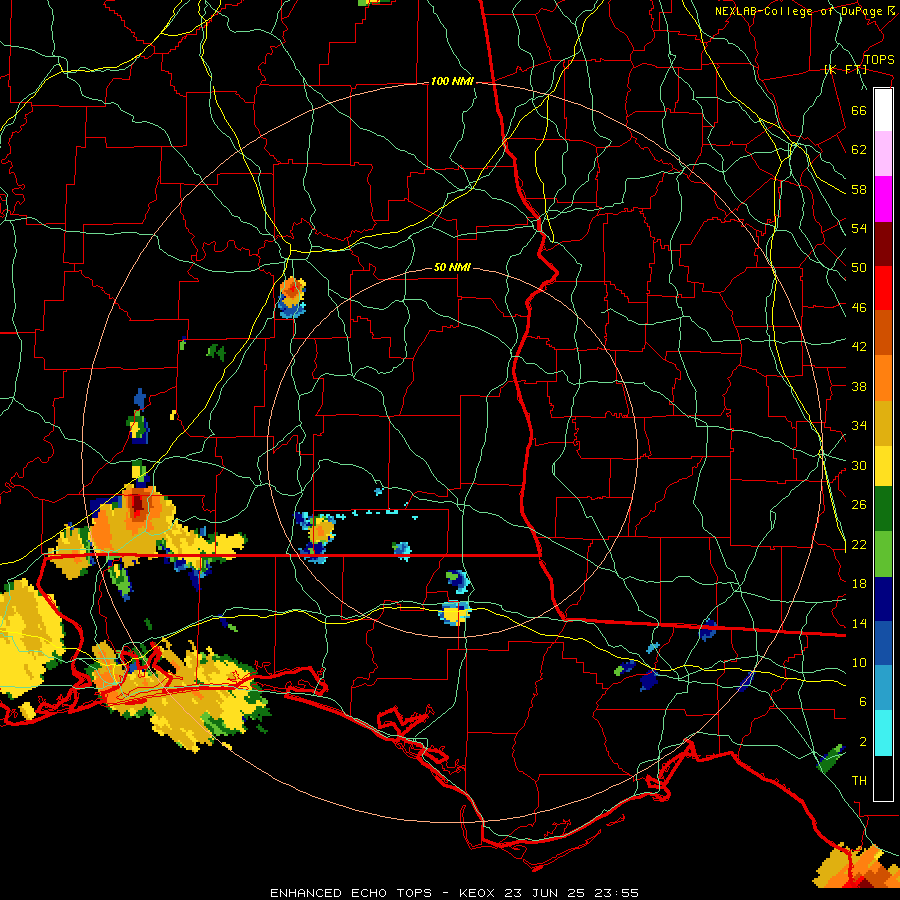Click the white swatch in the legend
The width and height of the screenshot is (900, 900).
click(x=883, y=110)
